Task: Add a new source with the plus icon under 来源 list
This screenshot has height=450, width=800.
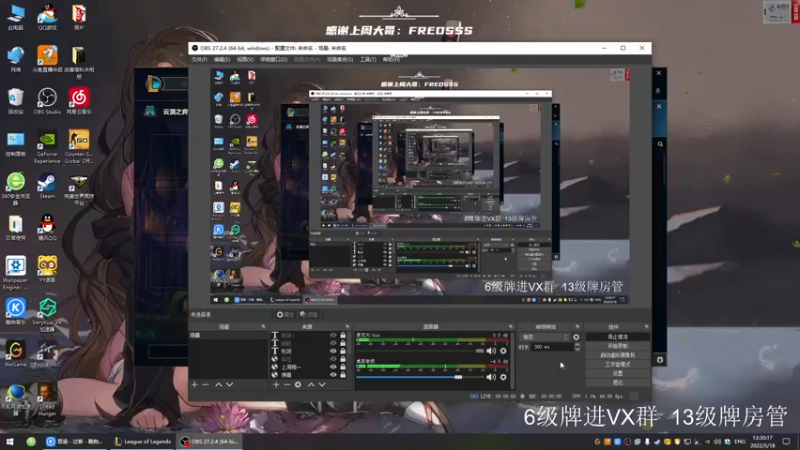Action: (276, 384)
